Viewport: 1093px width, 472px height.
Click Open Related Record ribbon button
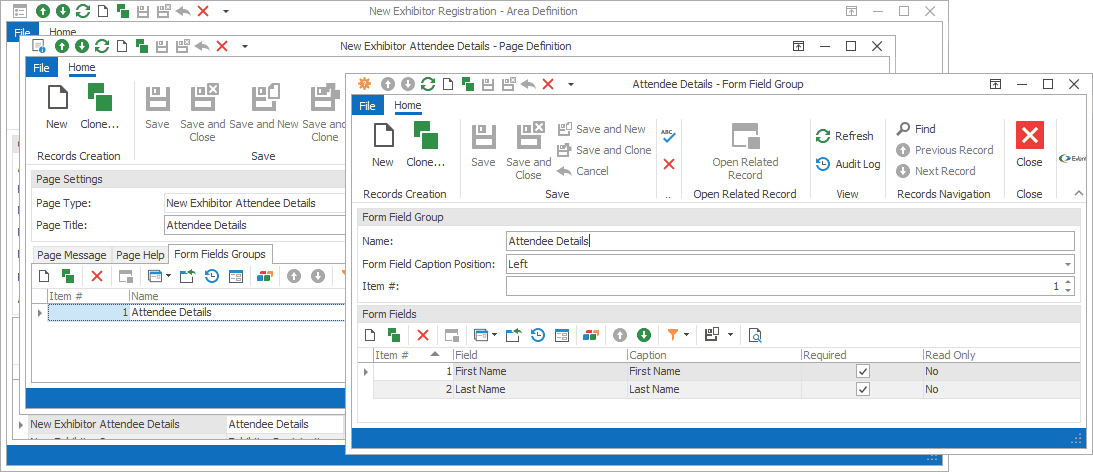point(745,151)
